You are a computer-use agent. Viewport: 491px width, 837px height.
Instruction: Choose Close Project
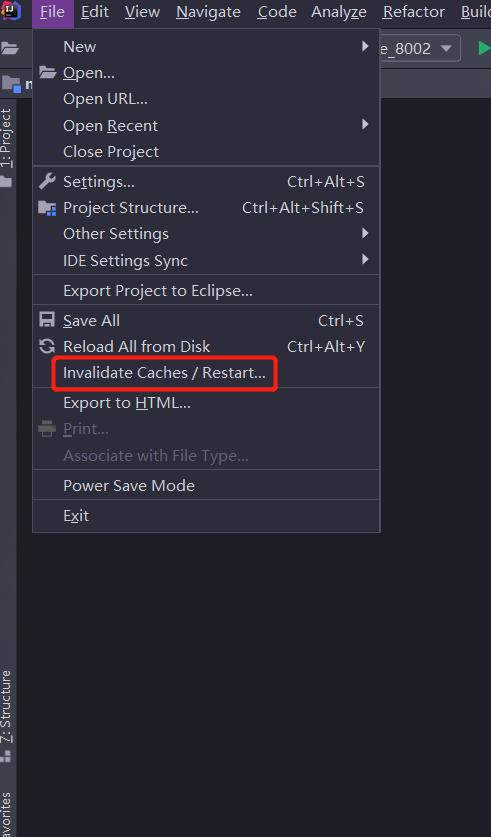(x=206, y=152)
